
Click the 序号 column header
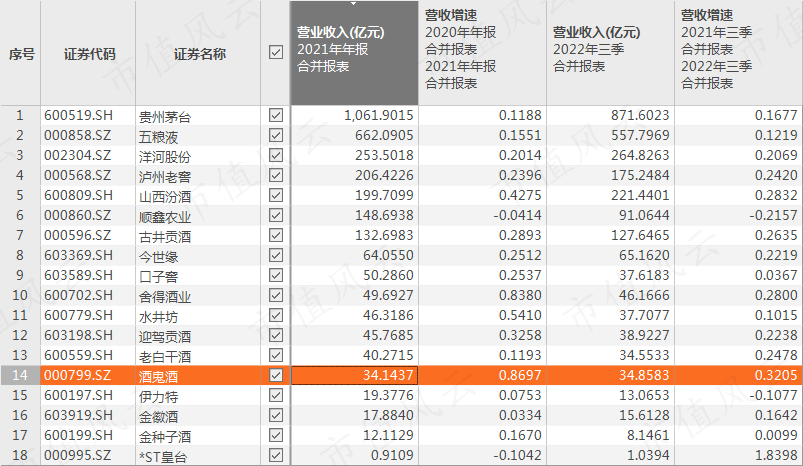(20, 53)
